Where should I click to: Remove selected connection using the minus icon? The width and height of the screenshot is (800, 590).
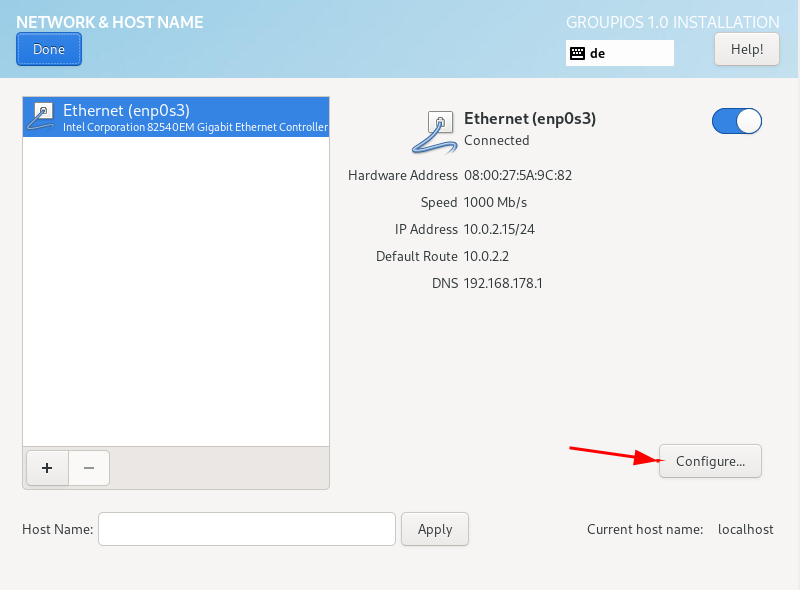88,468
